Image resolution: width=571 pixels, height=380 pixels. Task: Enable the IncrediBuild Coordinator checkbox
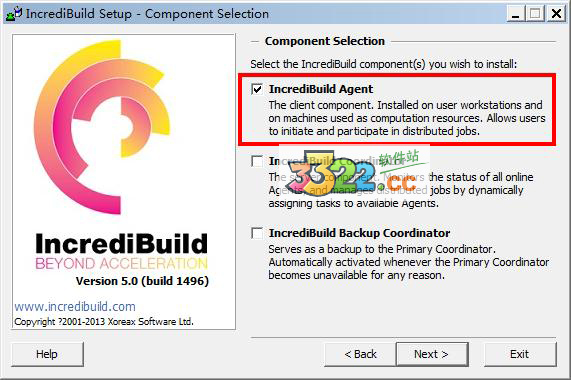257,161
